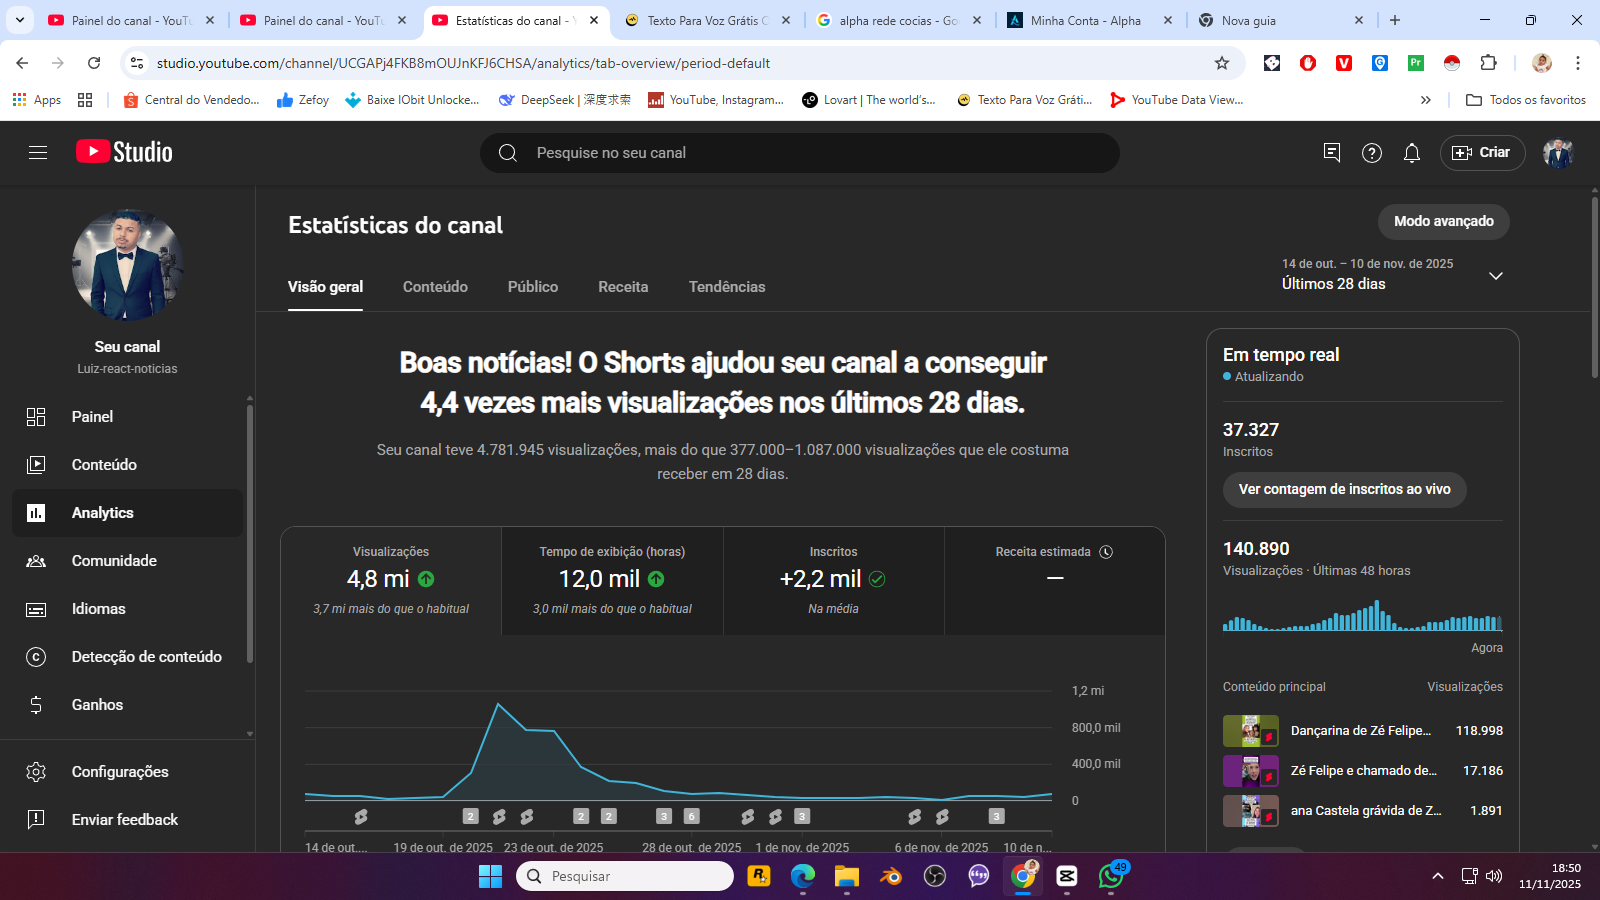Open Comunidade in the sidebar
The width and height of the screenshot is (1600, 900).
(127, 561)
